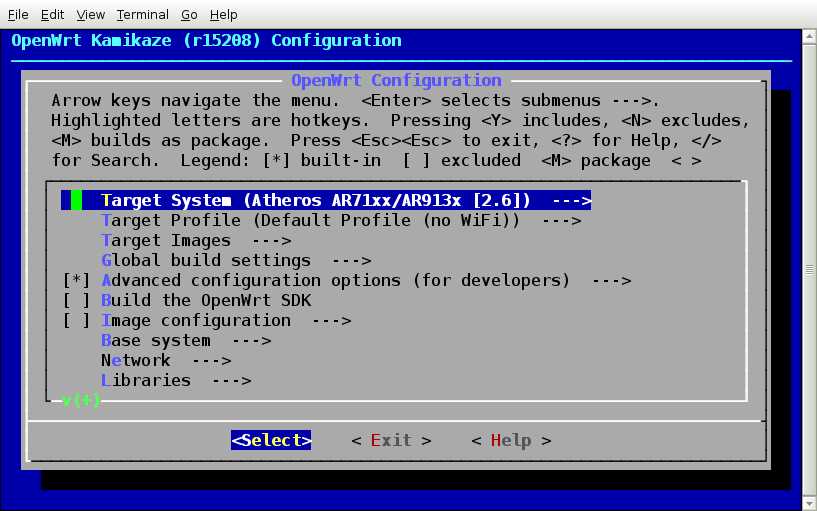Click the vertical scrollbar thumb
Screen dimensions: 817x511
point(809,270)
